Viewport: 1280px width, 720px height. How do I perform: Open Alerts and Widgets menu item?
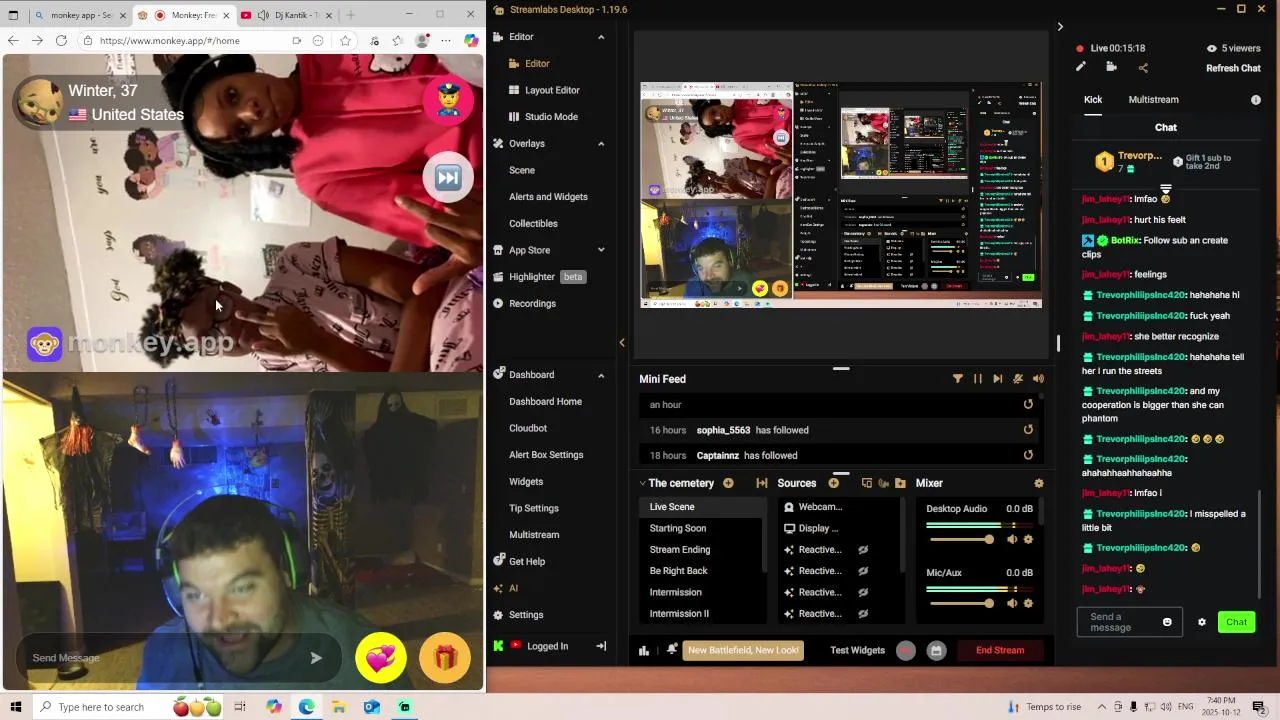pyautogui.click(x=548, y=197)
